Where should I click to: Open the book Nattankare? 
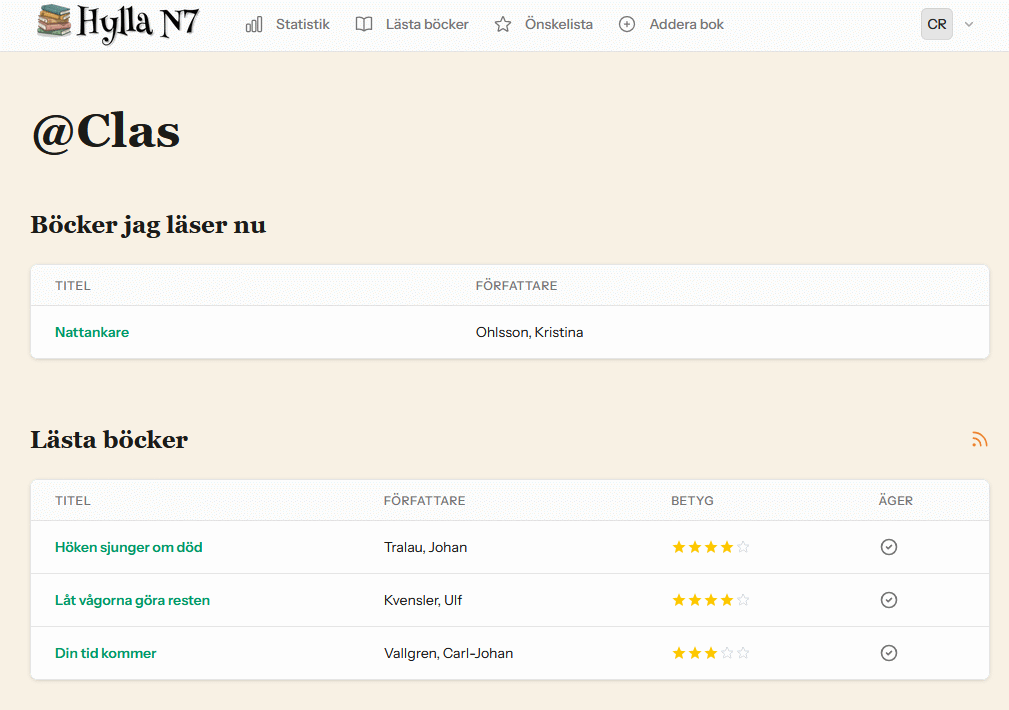click(x=92, y=332)
